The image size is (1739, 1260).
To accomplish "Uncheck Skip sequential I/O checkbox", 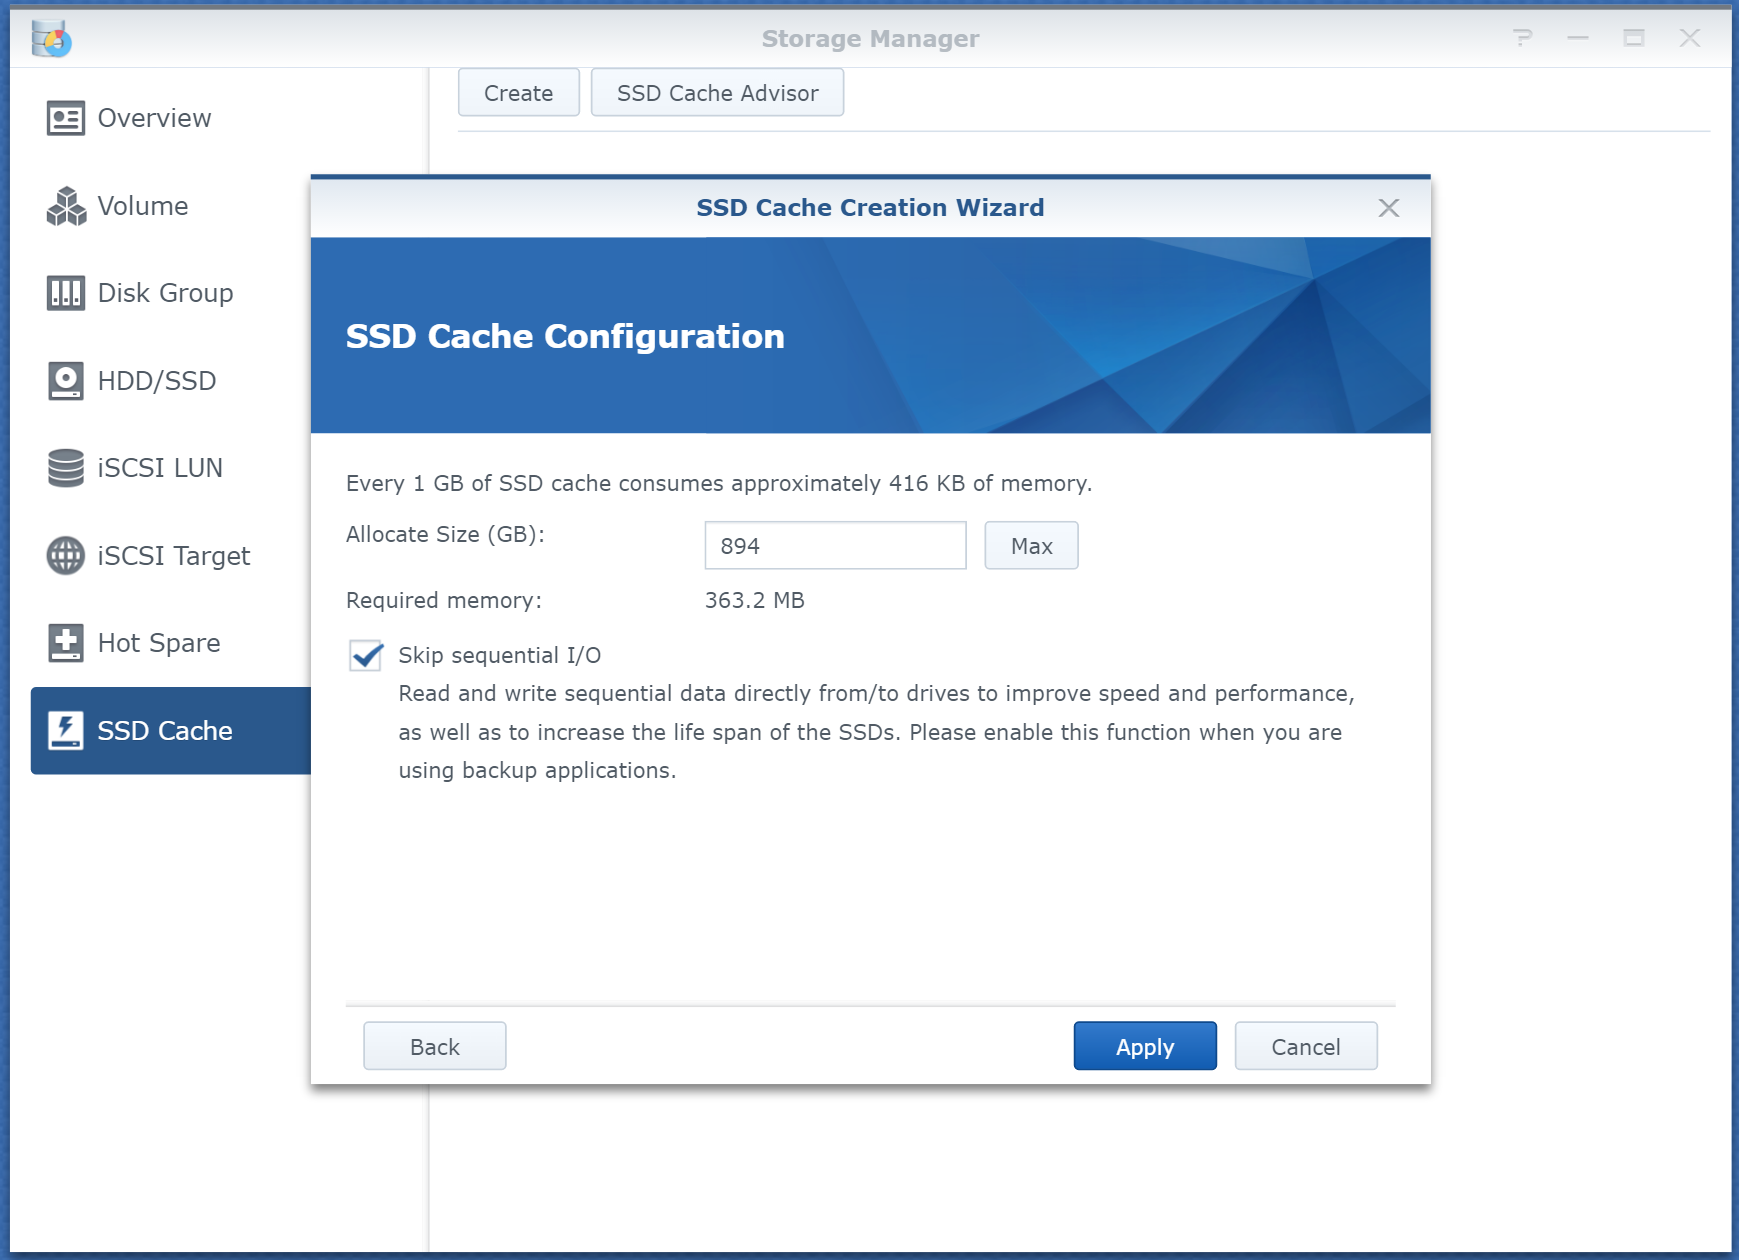I will [366, 656].
